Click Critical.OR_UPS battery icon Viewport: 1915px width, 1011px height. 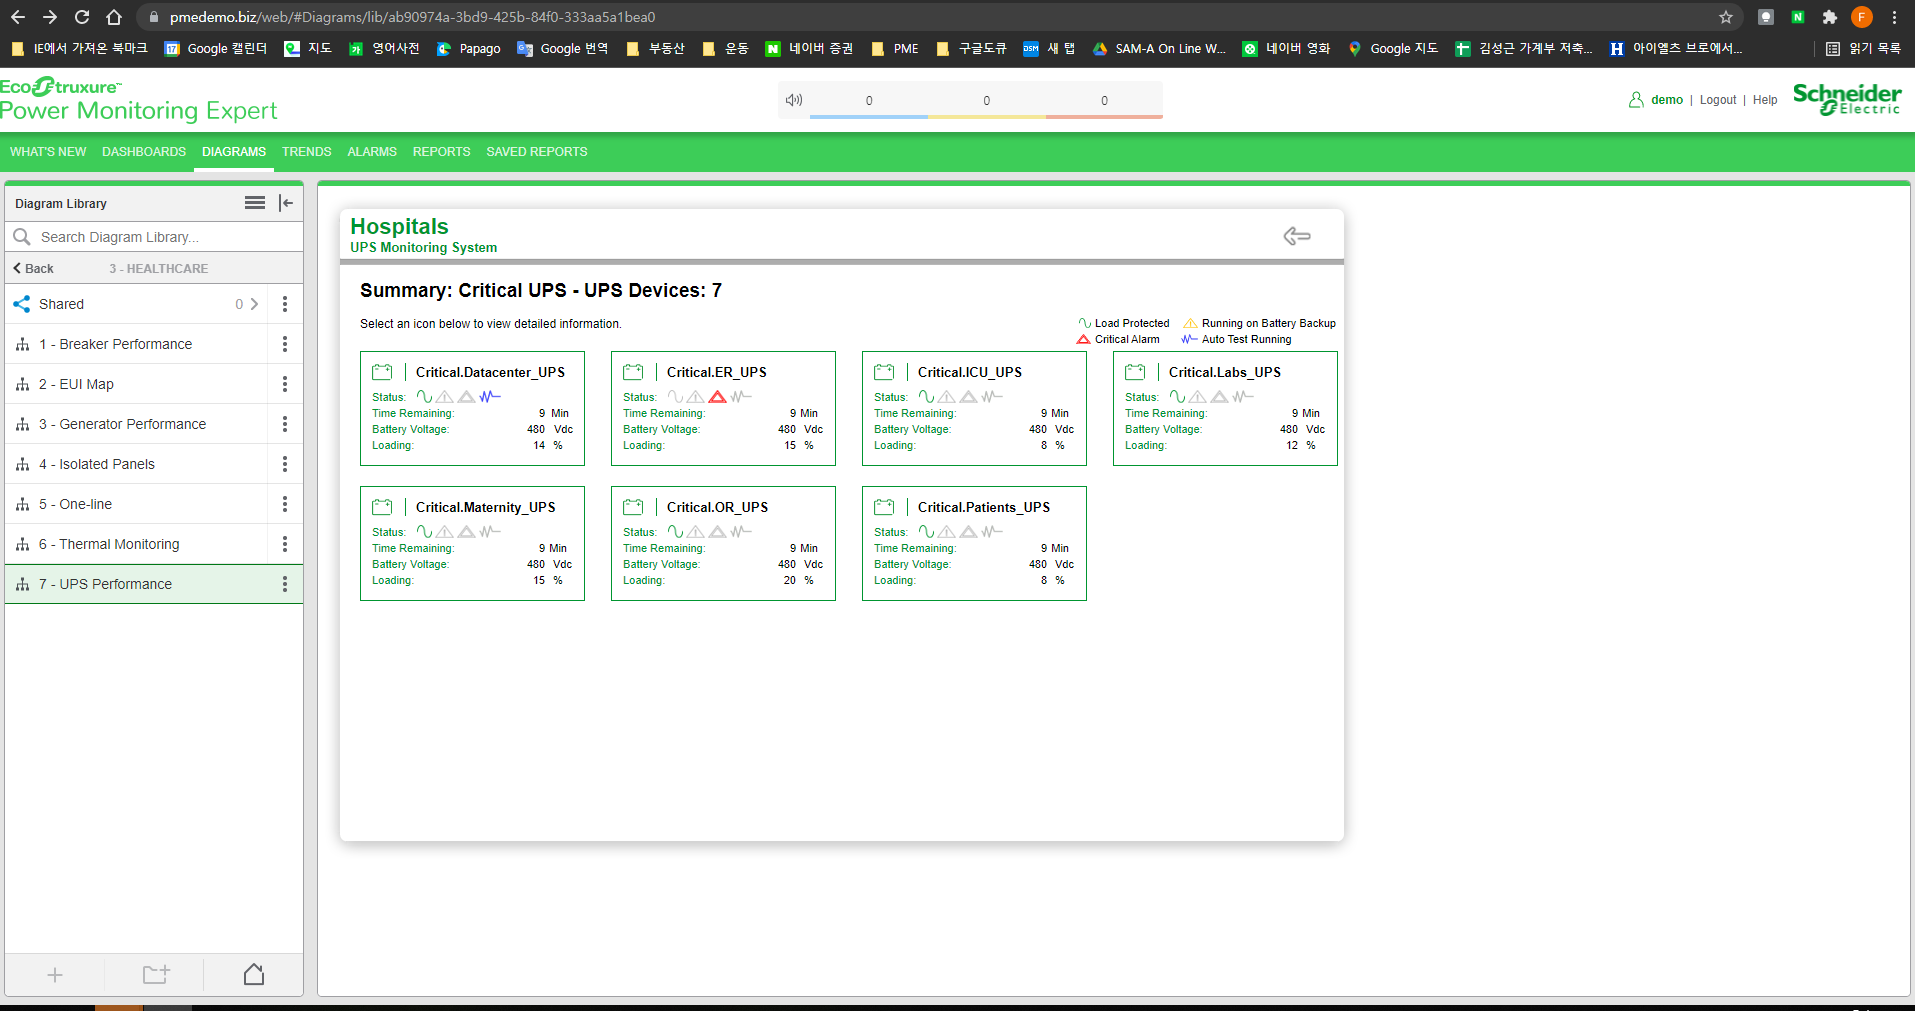(633, 507)
